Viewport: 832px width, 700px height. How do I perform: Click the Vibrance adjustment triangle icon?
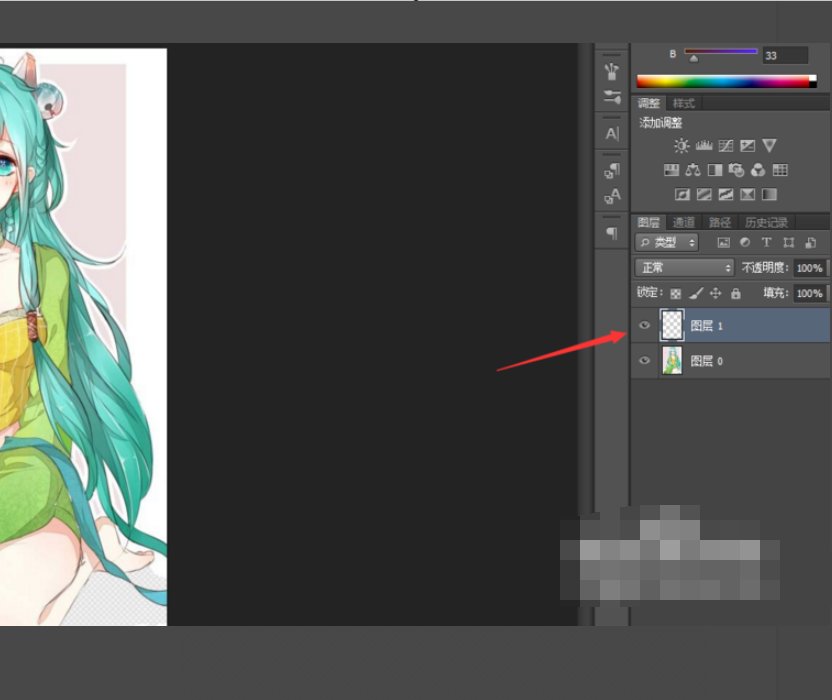(770, 145)
